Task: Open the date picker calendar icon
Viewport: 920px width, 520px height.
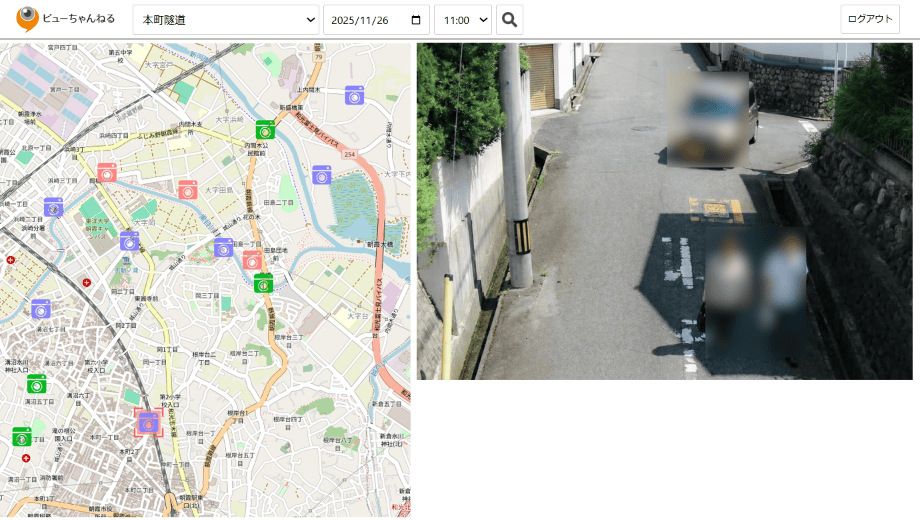Action: (414, 19)
